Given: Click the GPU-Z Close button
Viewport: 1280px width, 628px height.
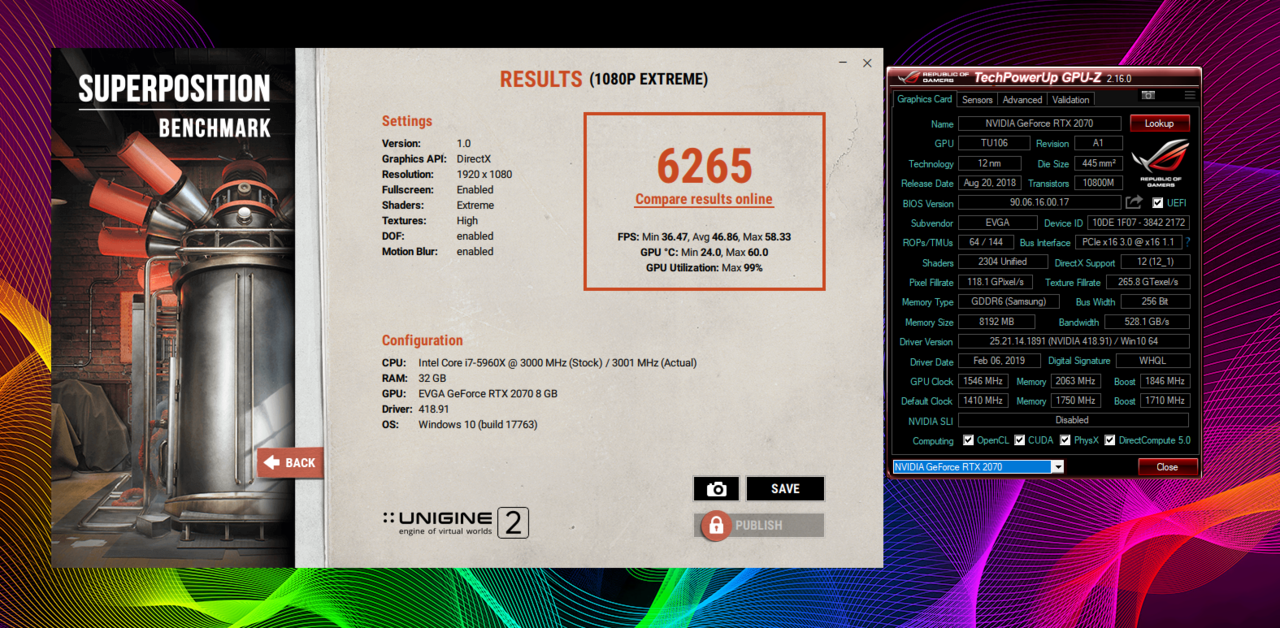Looking at the screenshot, I should pyautogui.click(x=1167, y=467).
